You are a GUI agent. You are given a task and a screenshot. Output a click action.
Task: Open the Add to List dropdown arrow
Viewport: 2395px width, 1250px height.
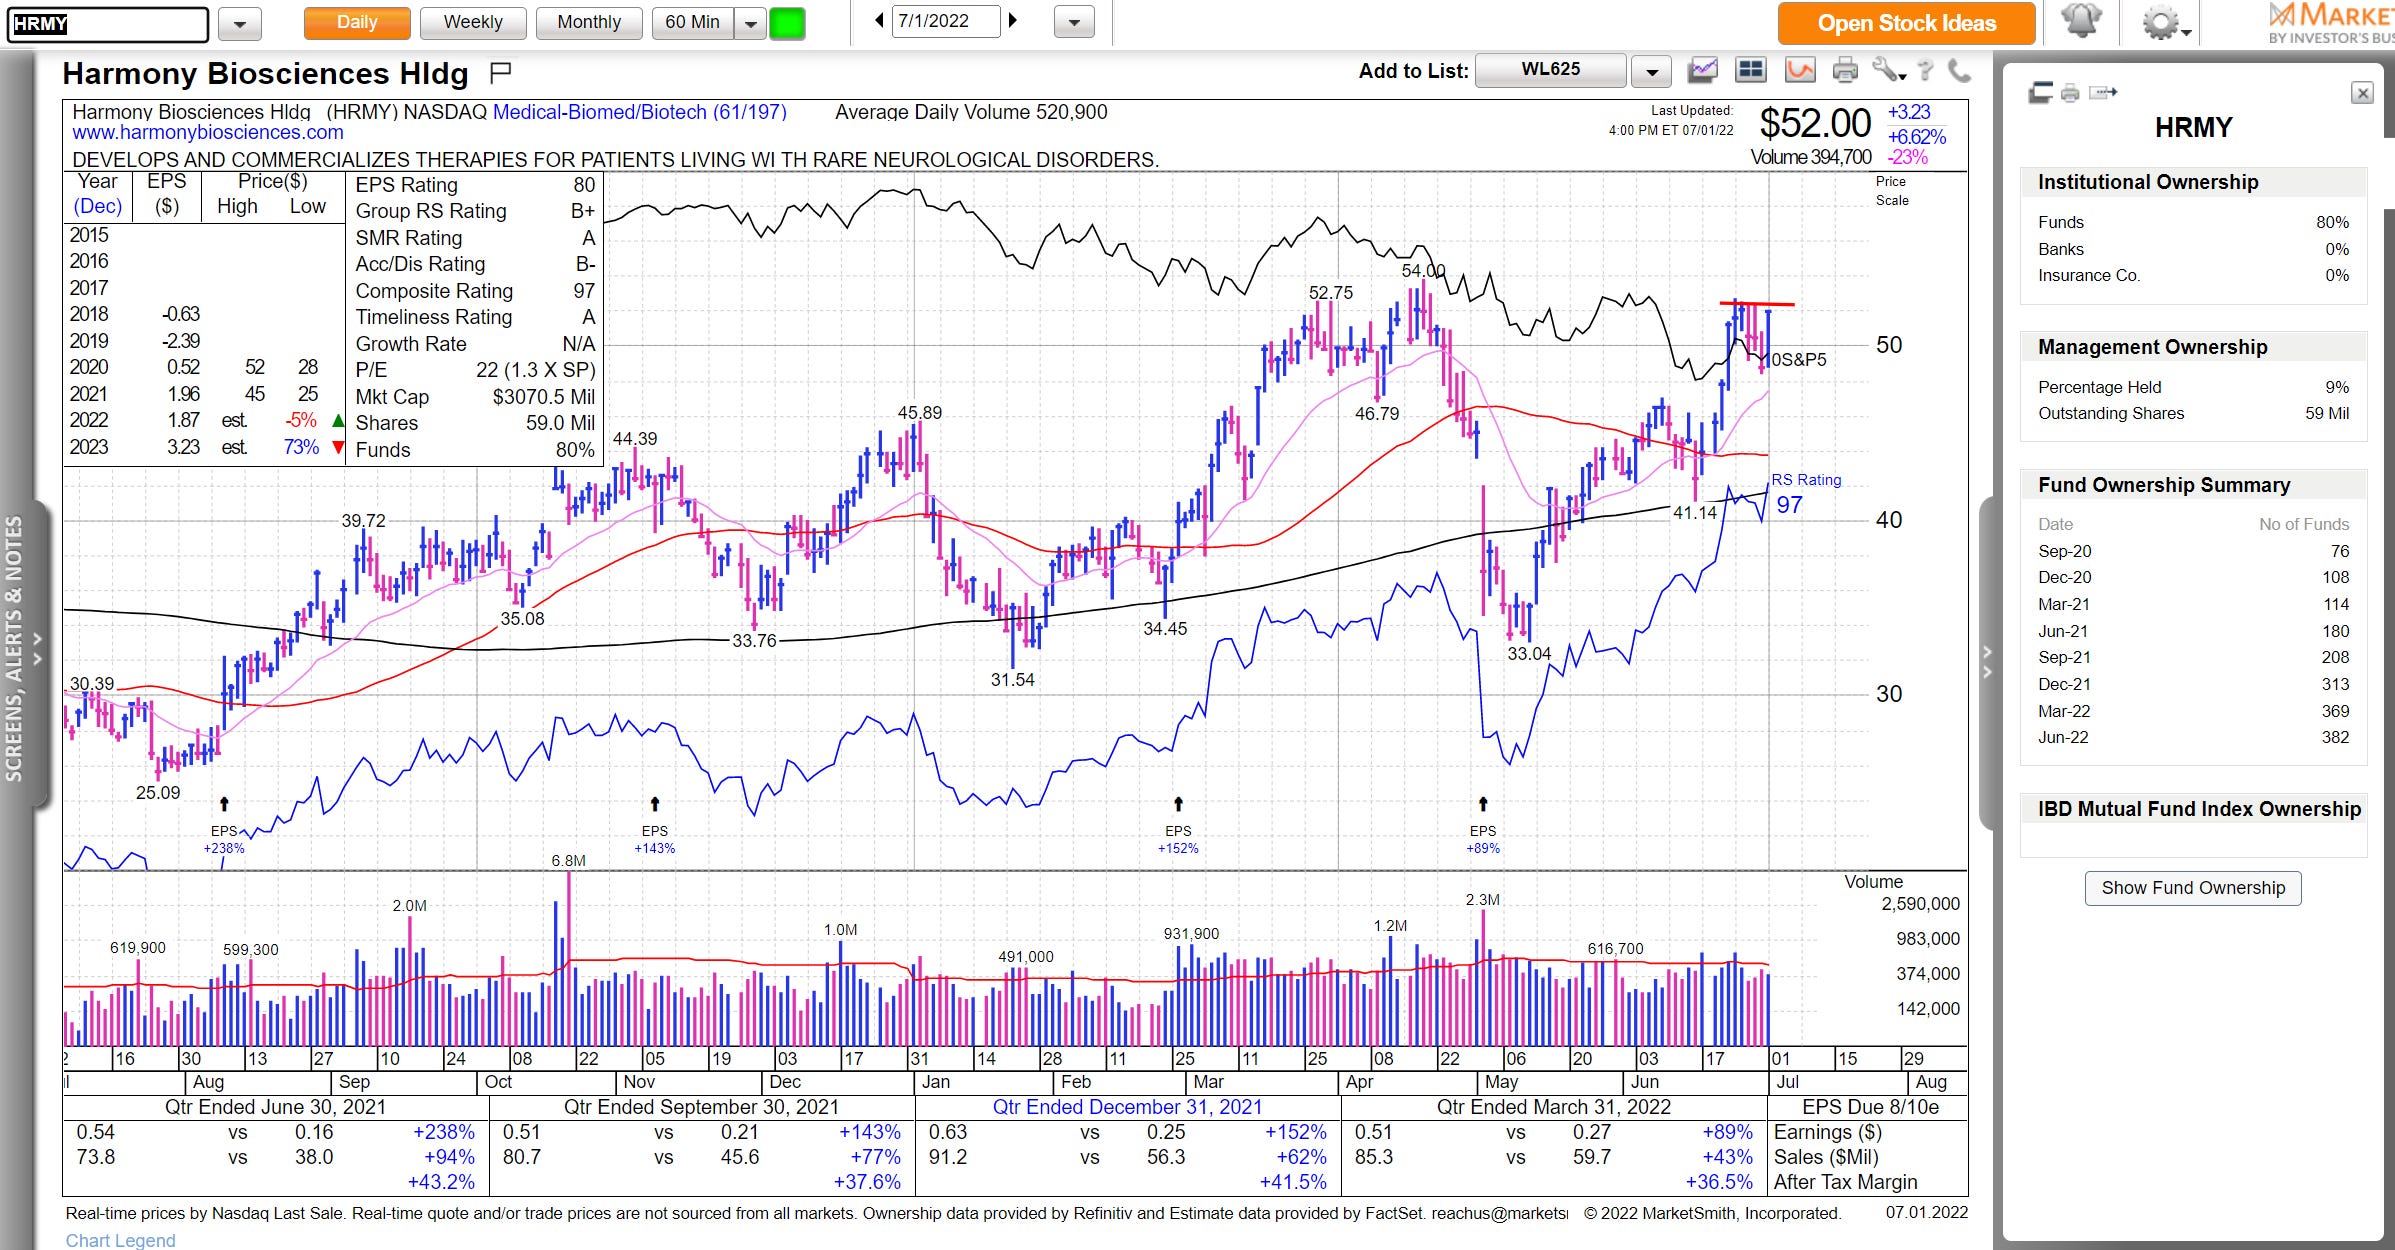click(1652, 71)
